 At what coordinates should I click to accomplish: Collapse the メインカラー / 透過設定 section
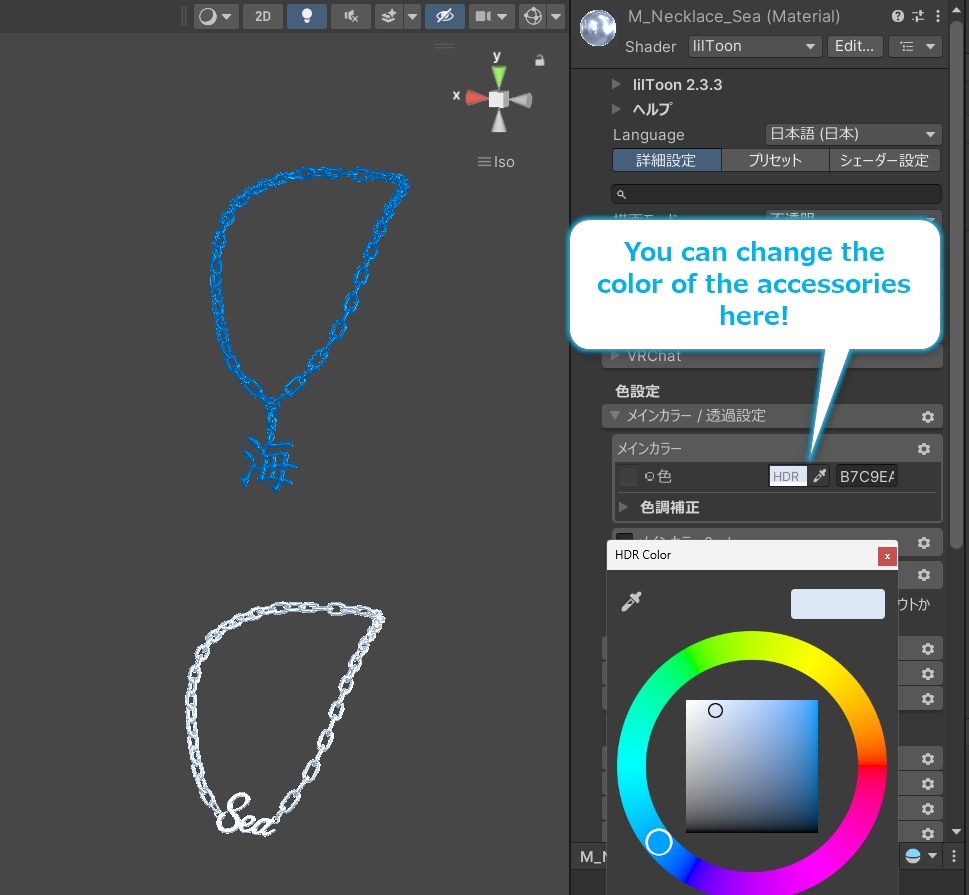[614, 415]
